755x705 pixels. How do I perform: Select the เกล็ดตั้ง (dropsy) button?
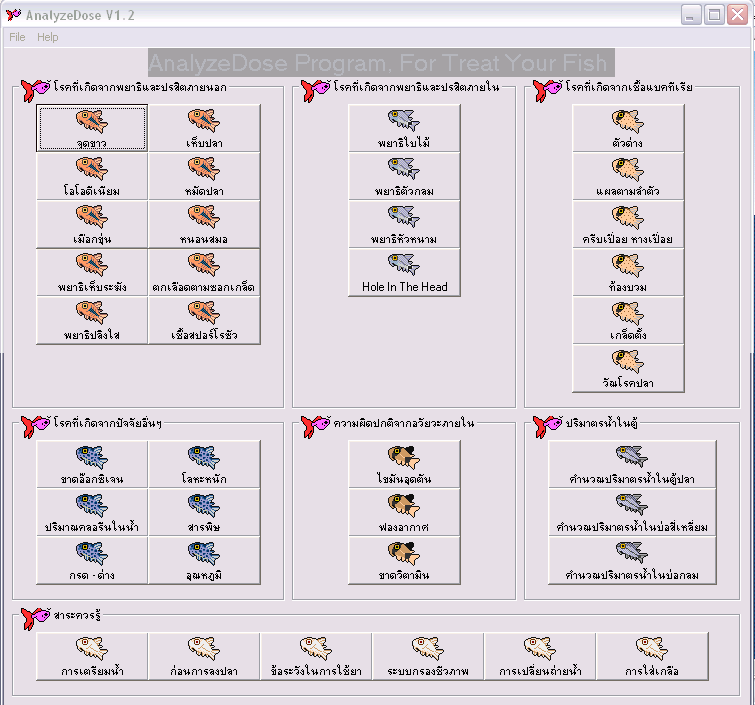tap(628, 320)
